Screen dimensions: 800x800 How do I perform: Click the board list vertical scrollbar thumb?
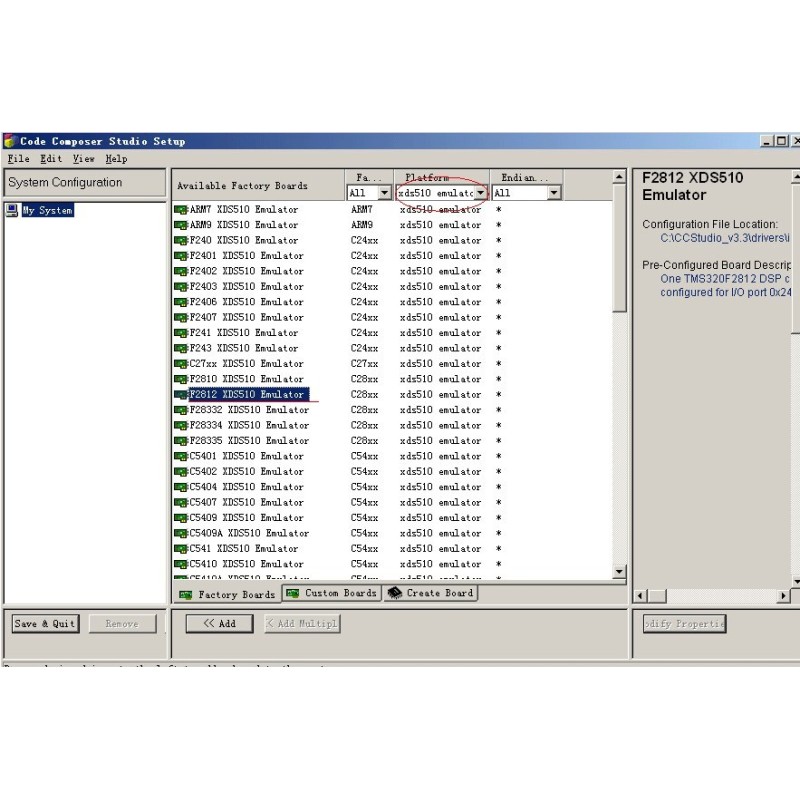point(619,247)
